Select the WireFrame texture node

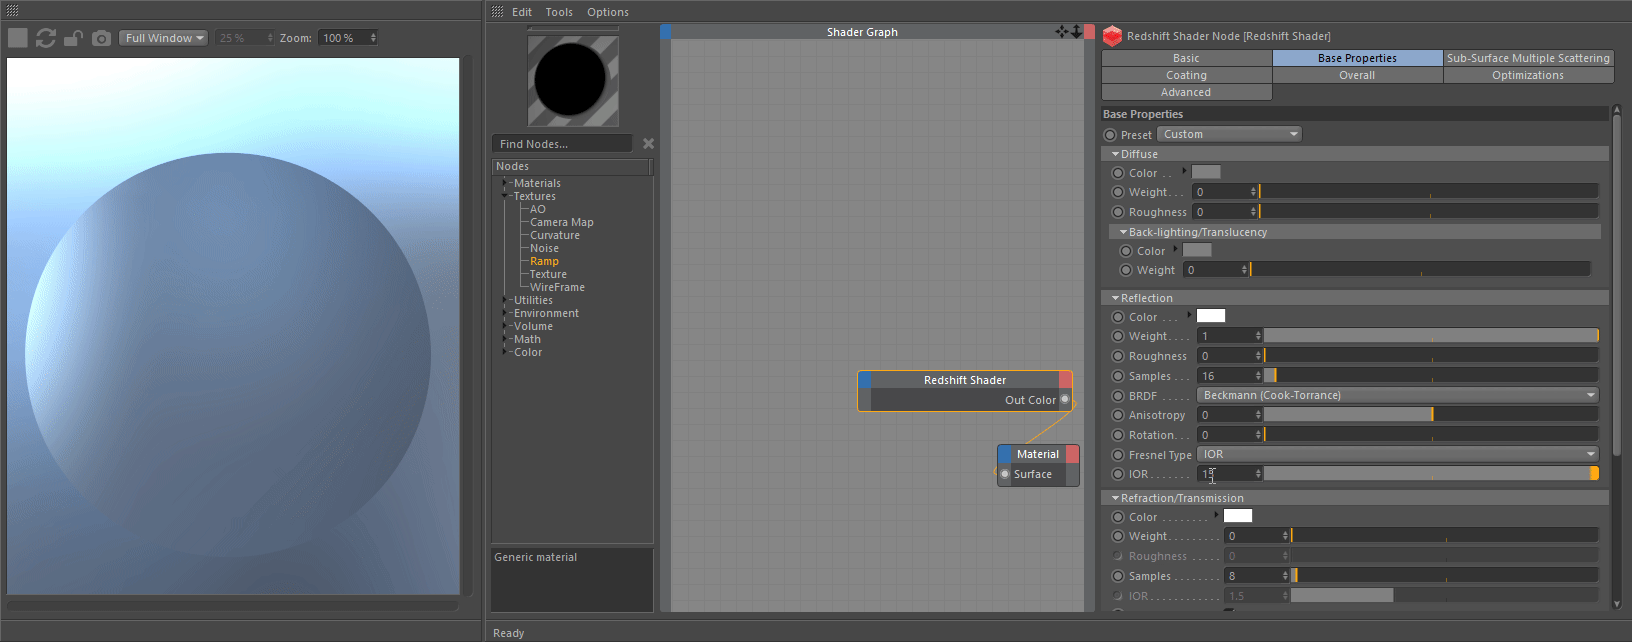[557, 287]
